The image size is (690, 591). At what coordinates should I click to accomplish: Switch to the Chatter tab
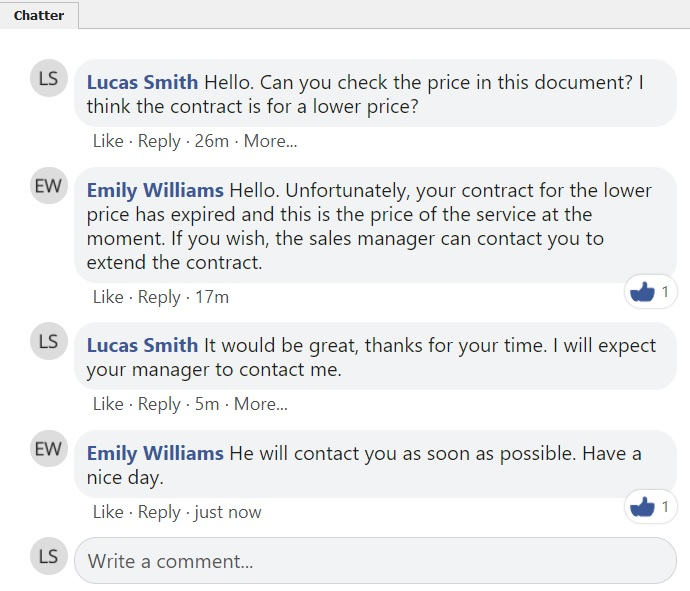pyautogui.click(x=39, y=15)
